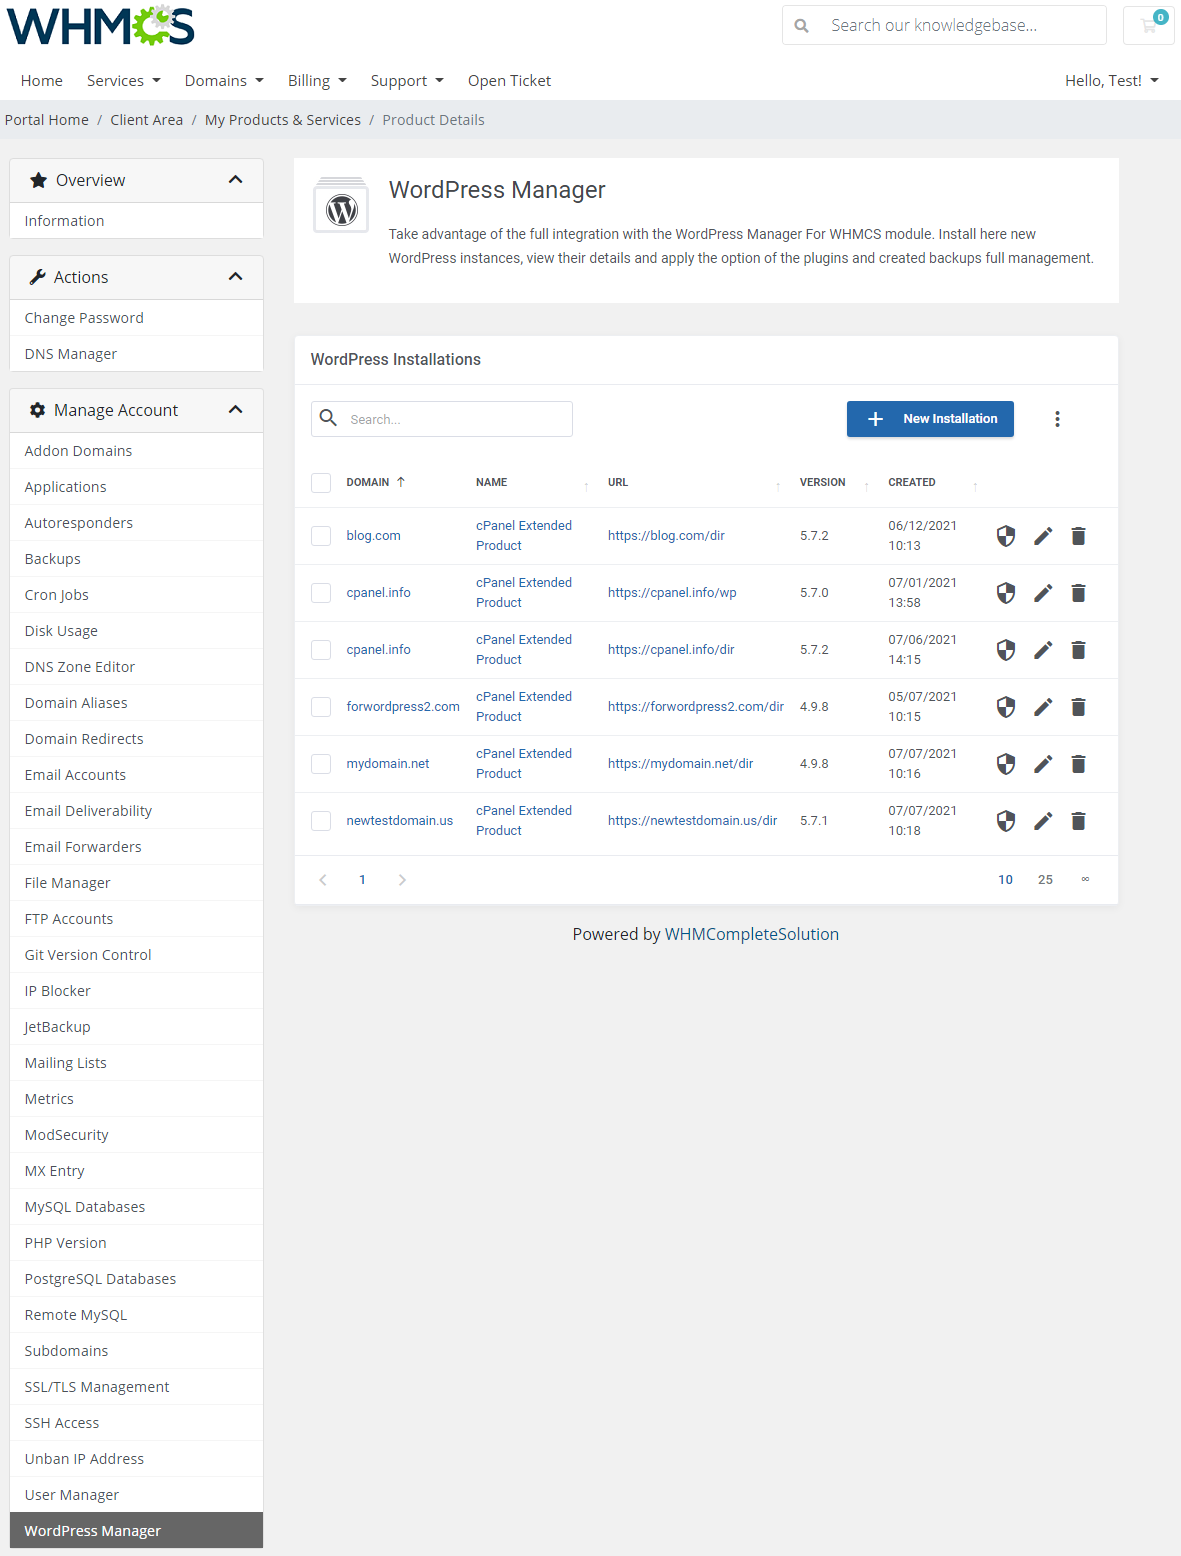Viewport: 1181px width, 1556px height.
Task: Check the newtestdomain.us row checkbox
Action: coord(321,821)
